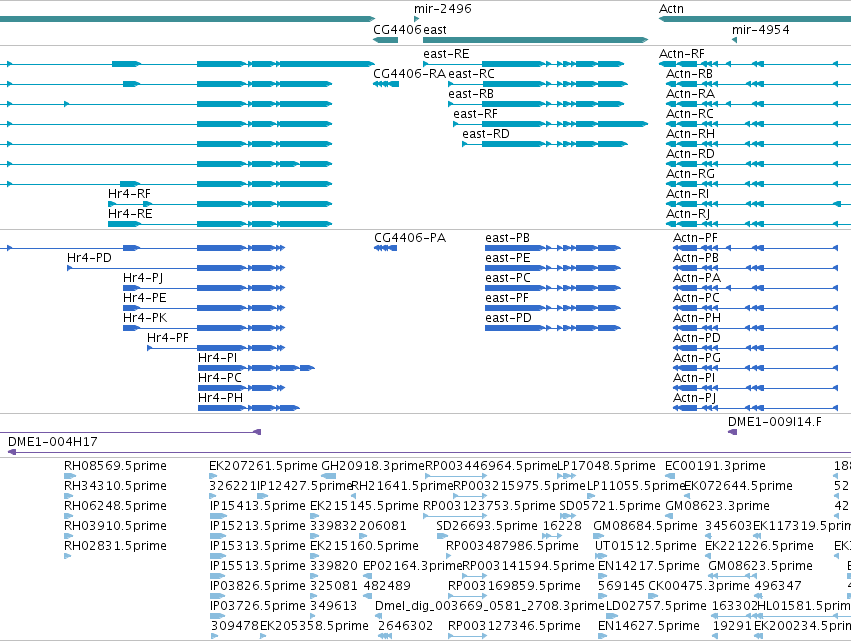Choose the east-PD CDS label

click(508, 319)
